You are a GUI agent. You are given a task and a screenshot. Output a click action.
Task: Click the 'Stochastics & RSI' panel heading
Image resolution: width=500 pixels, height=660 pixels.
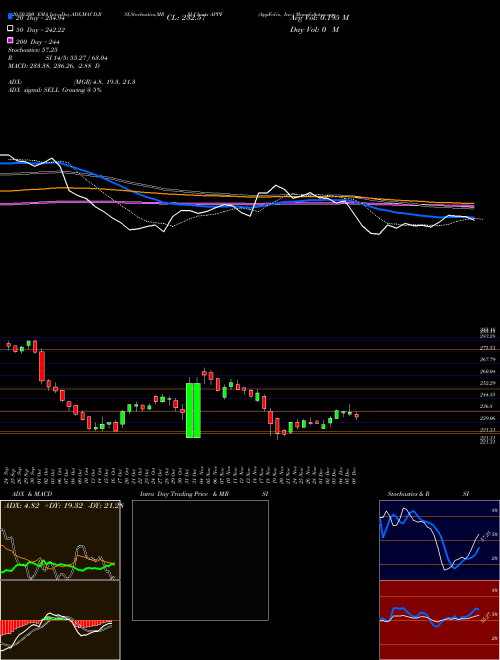point(428,494)
